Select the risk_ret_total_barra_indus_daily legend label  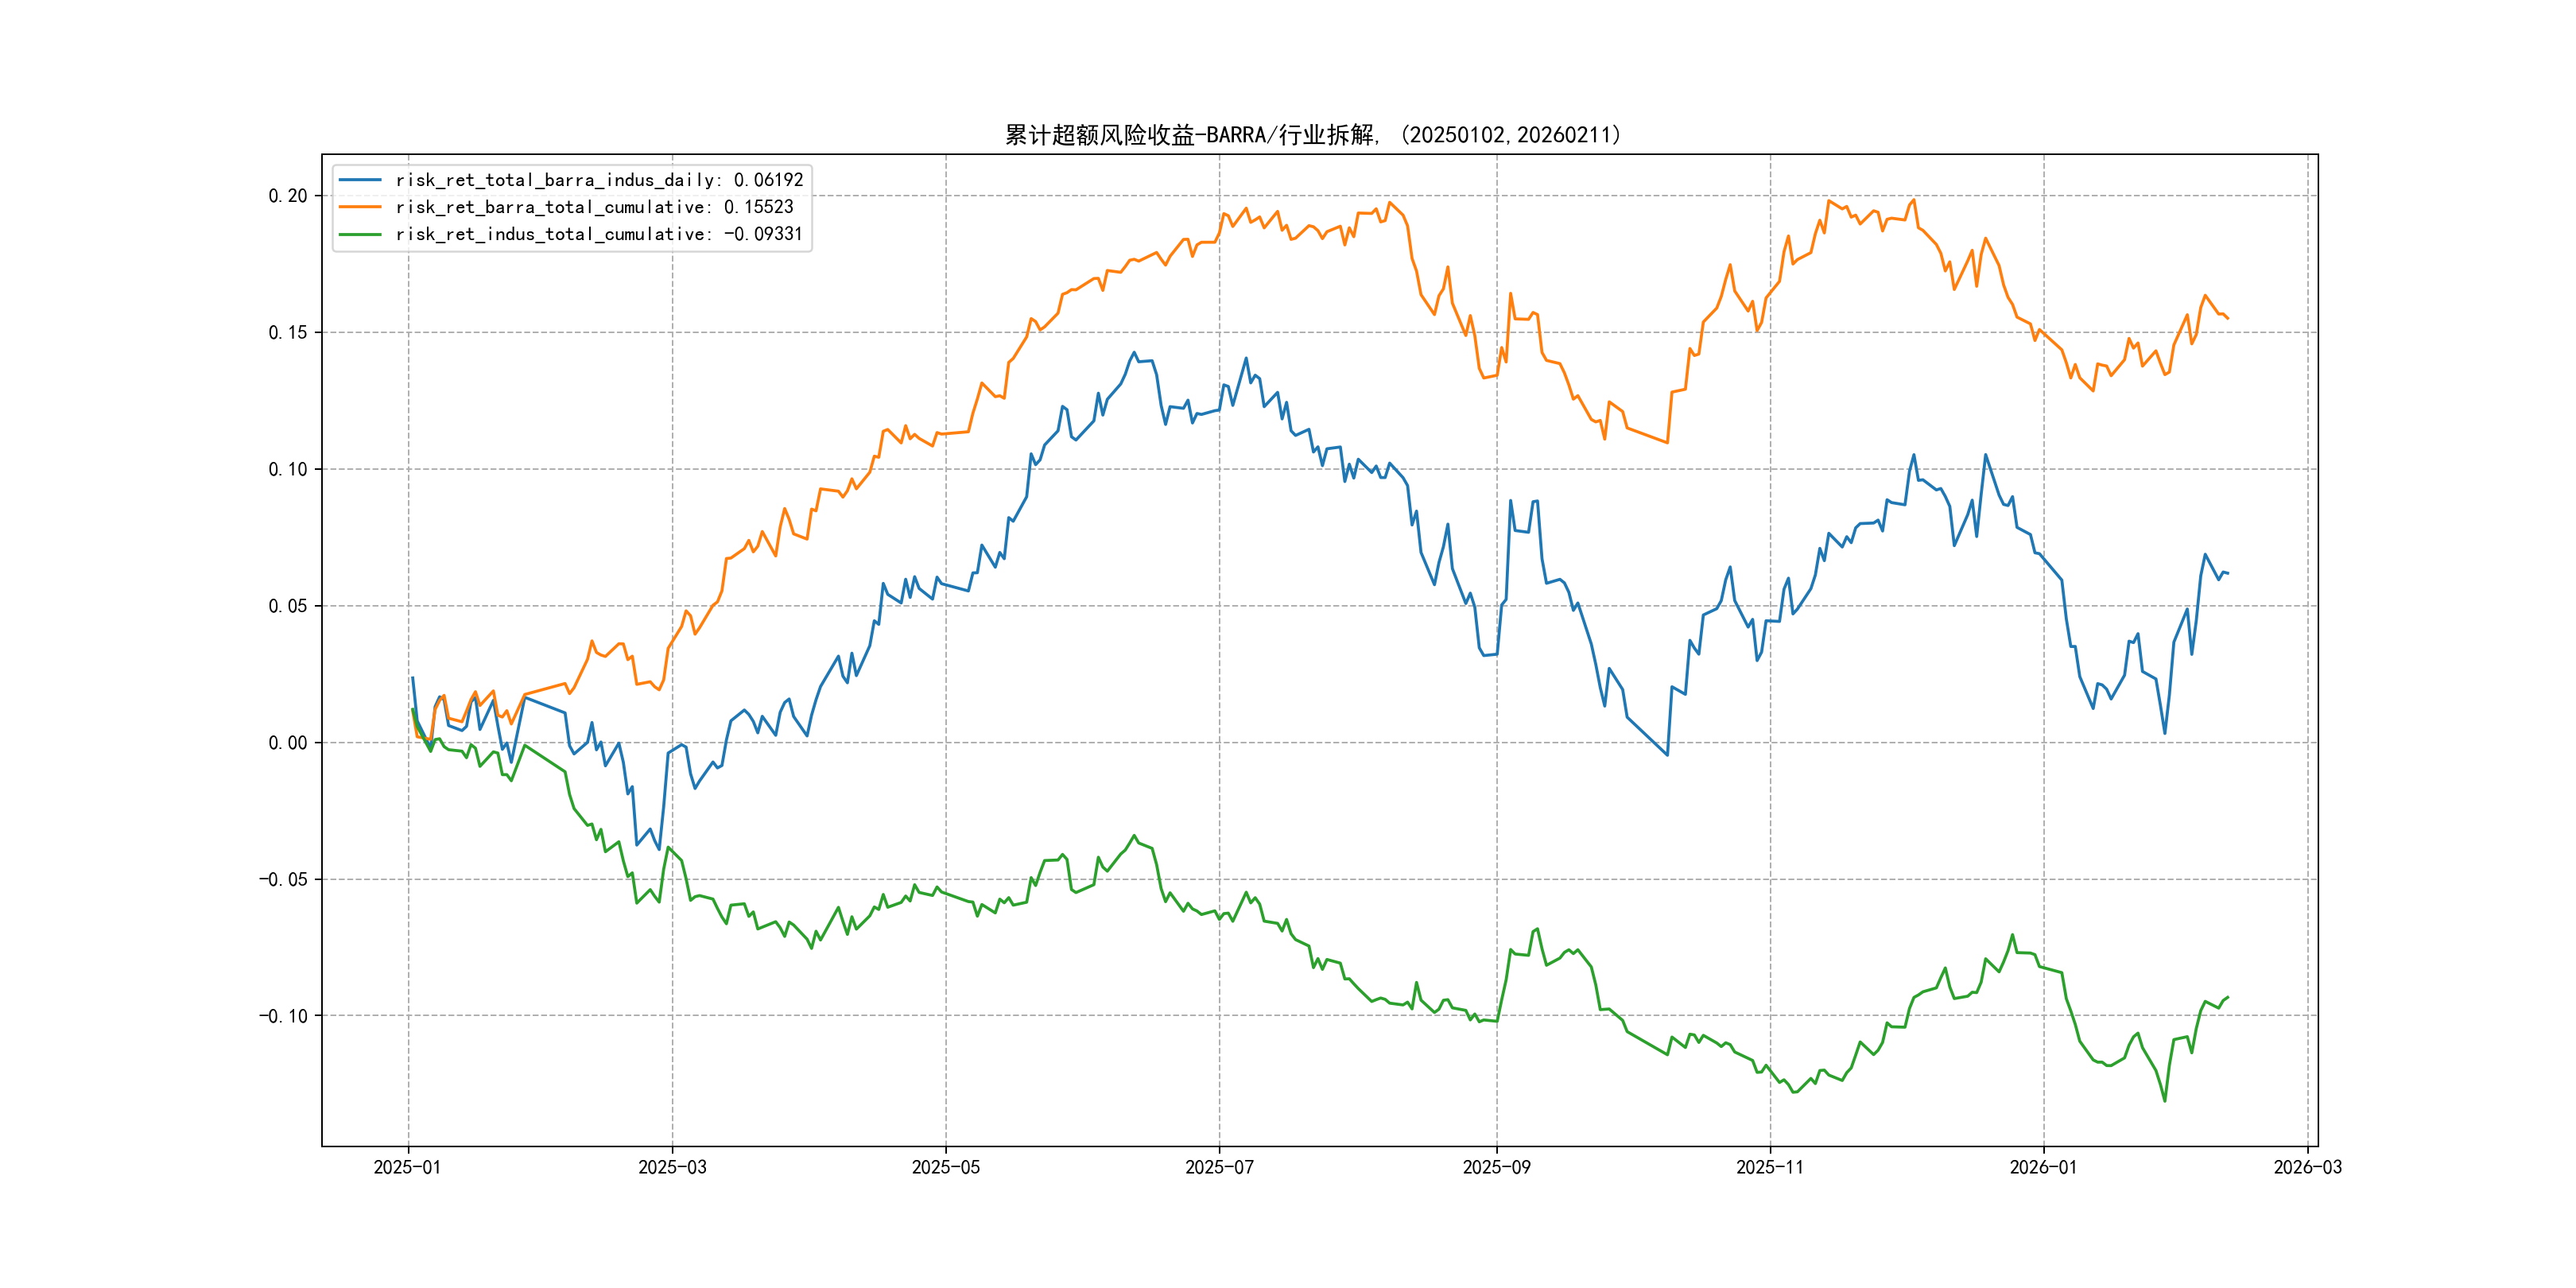pos(599,180)
